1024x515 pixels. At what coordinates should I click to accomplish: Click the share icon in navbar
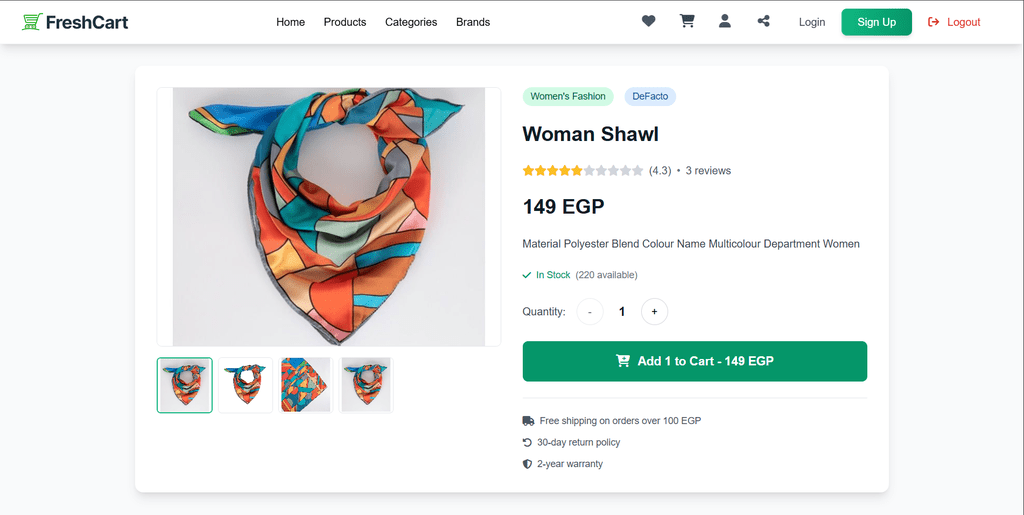(x=764, y=21)
